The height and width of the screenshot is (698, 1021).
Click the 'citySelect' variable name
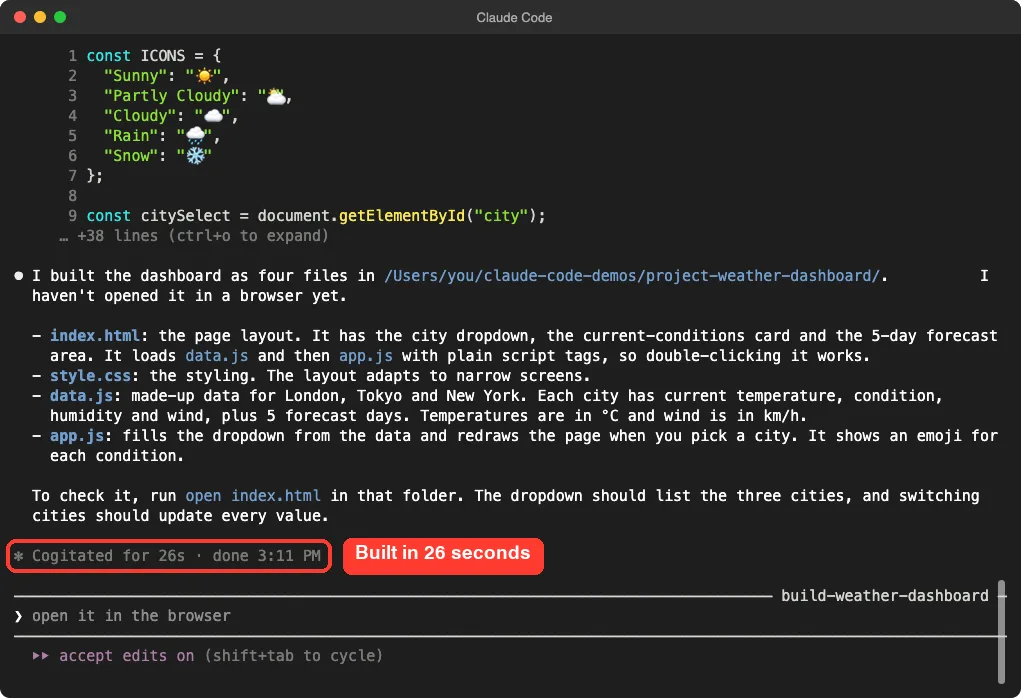click(x=185, y=216)
